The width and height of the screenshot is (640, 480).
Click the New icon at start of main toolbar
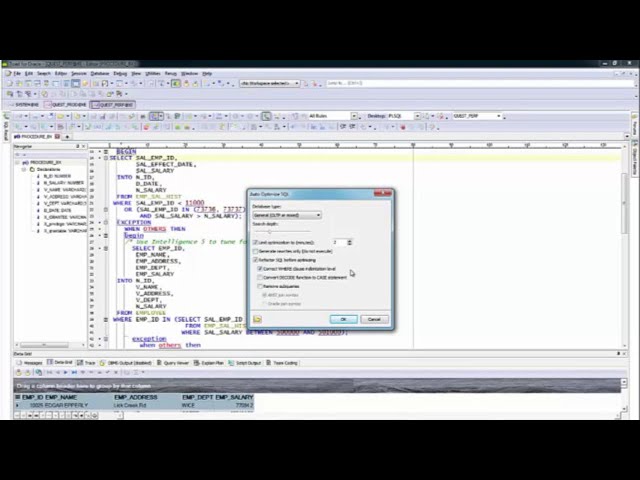[9, 83]
